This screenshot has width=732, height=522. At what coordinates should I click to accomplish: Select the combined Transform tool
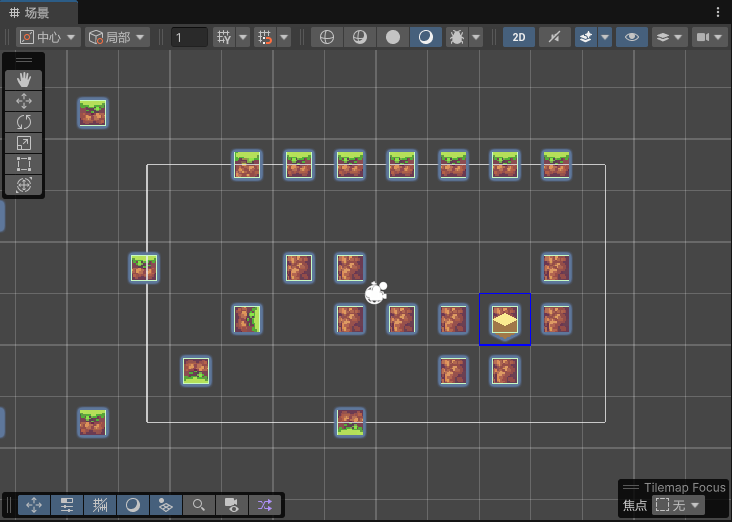point(24,185)
